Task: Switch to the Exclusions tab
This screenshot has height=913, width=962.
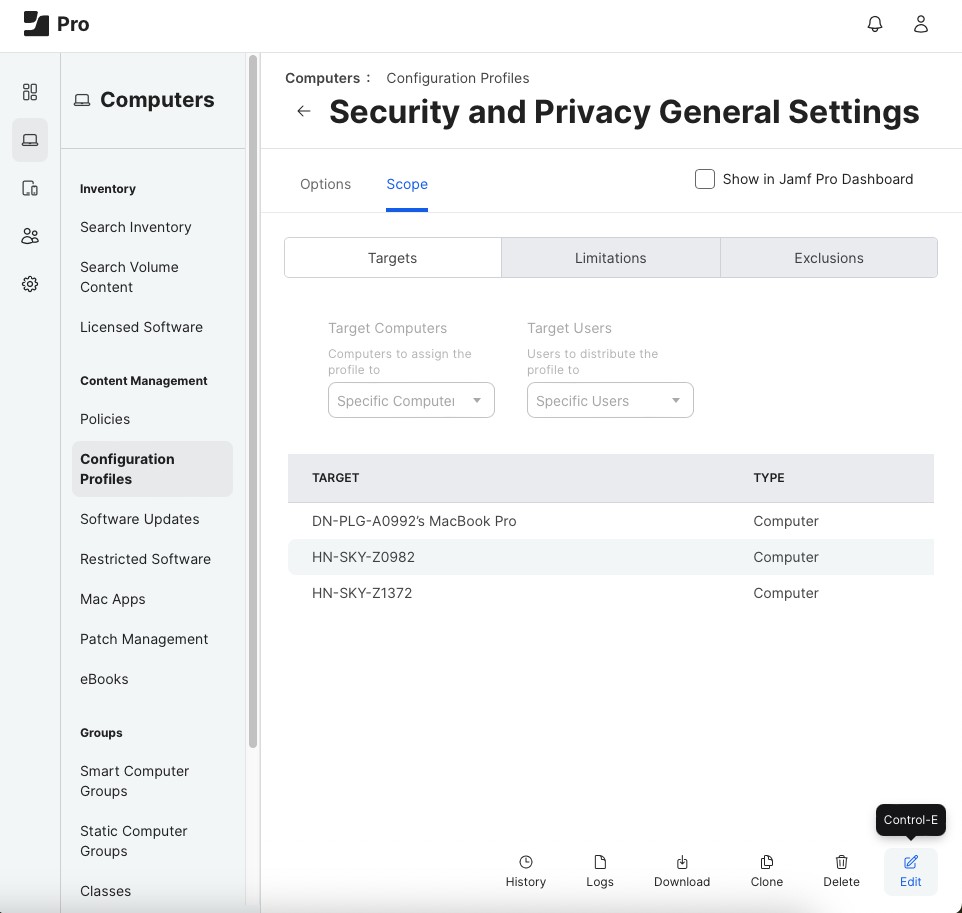Action: (828, 258)
